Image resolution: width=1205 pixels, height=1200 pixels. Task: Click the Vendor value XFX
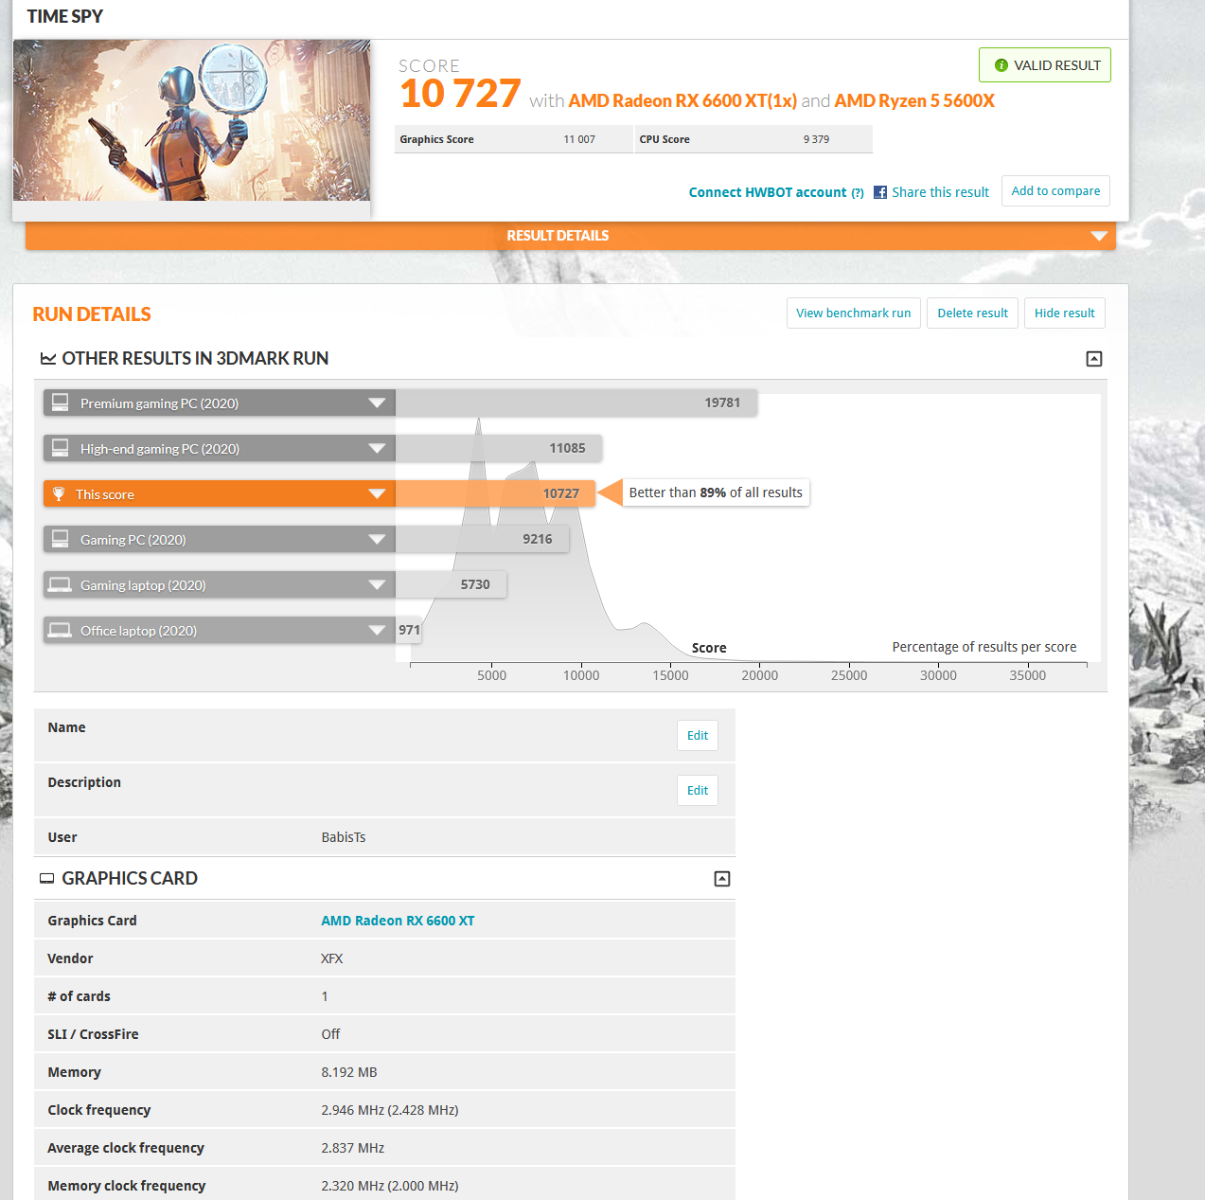pyautogui.click(x=332, y=959)
